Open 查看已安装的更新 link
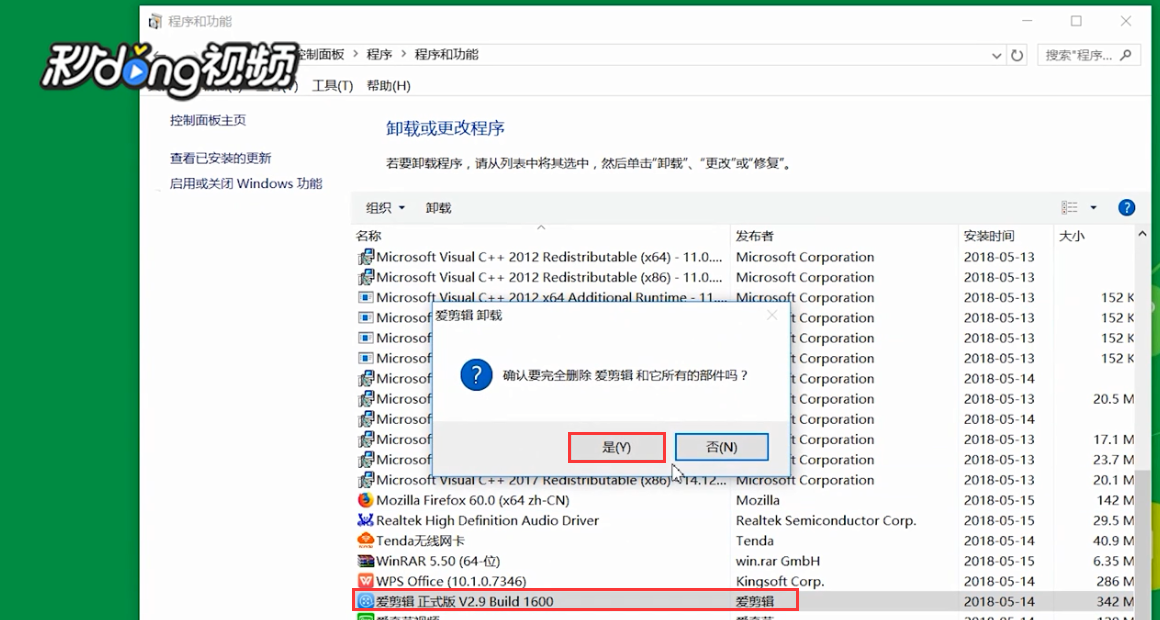 pos(220,158)
